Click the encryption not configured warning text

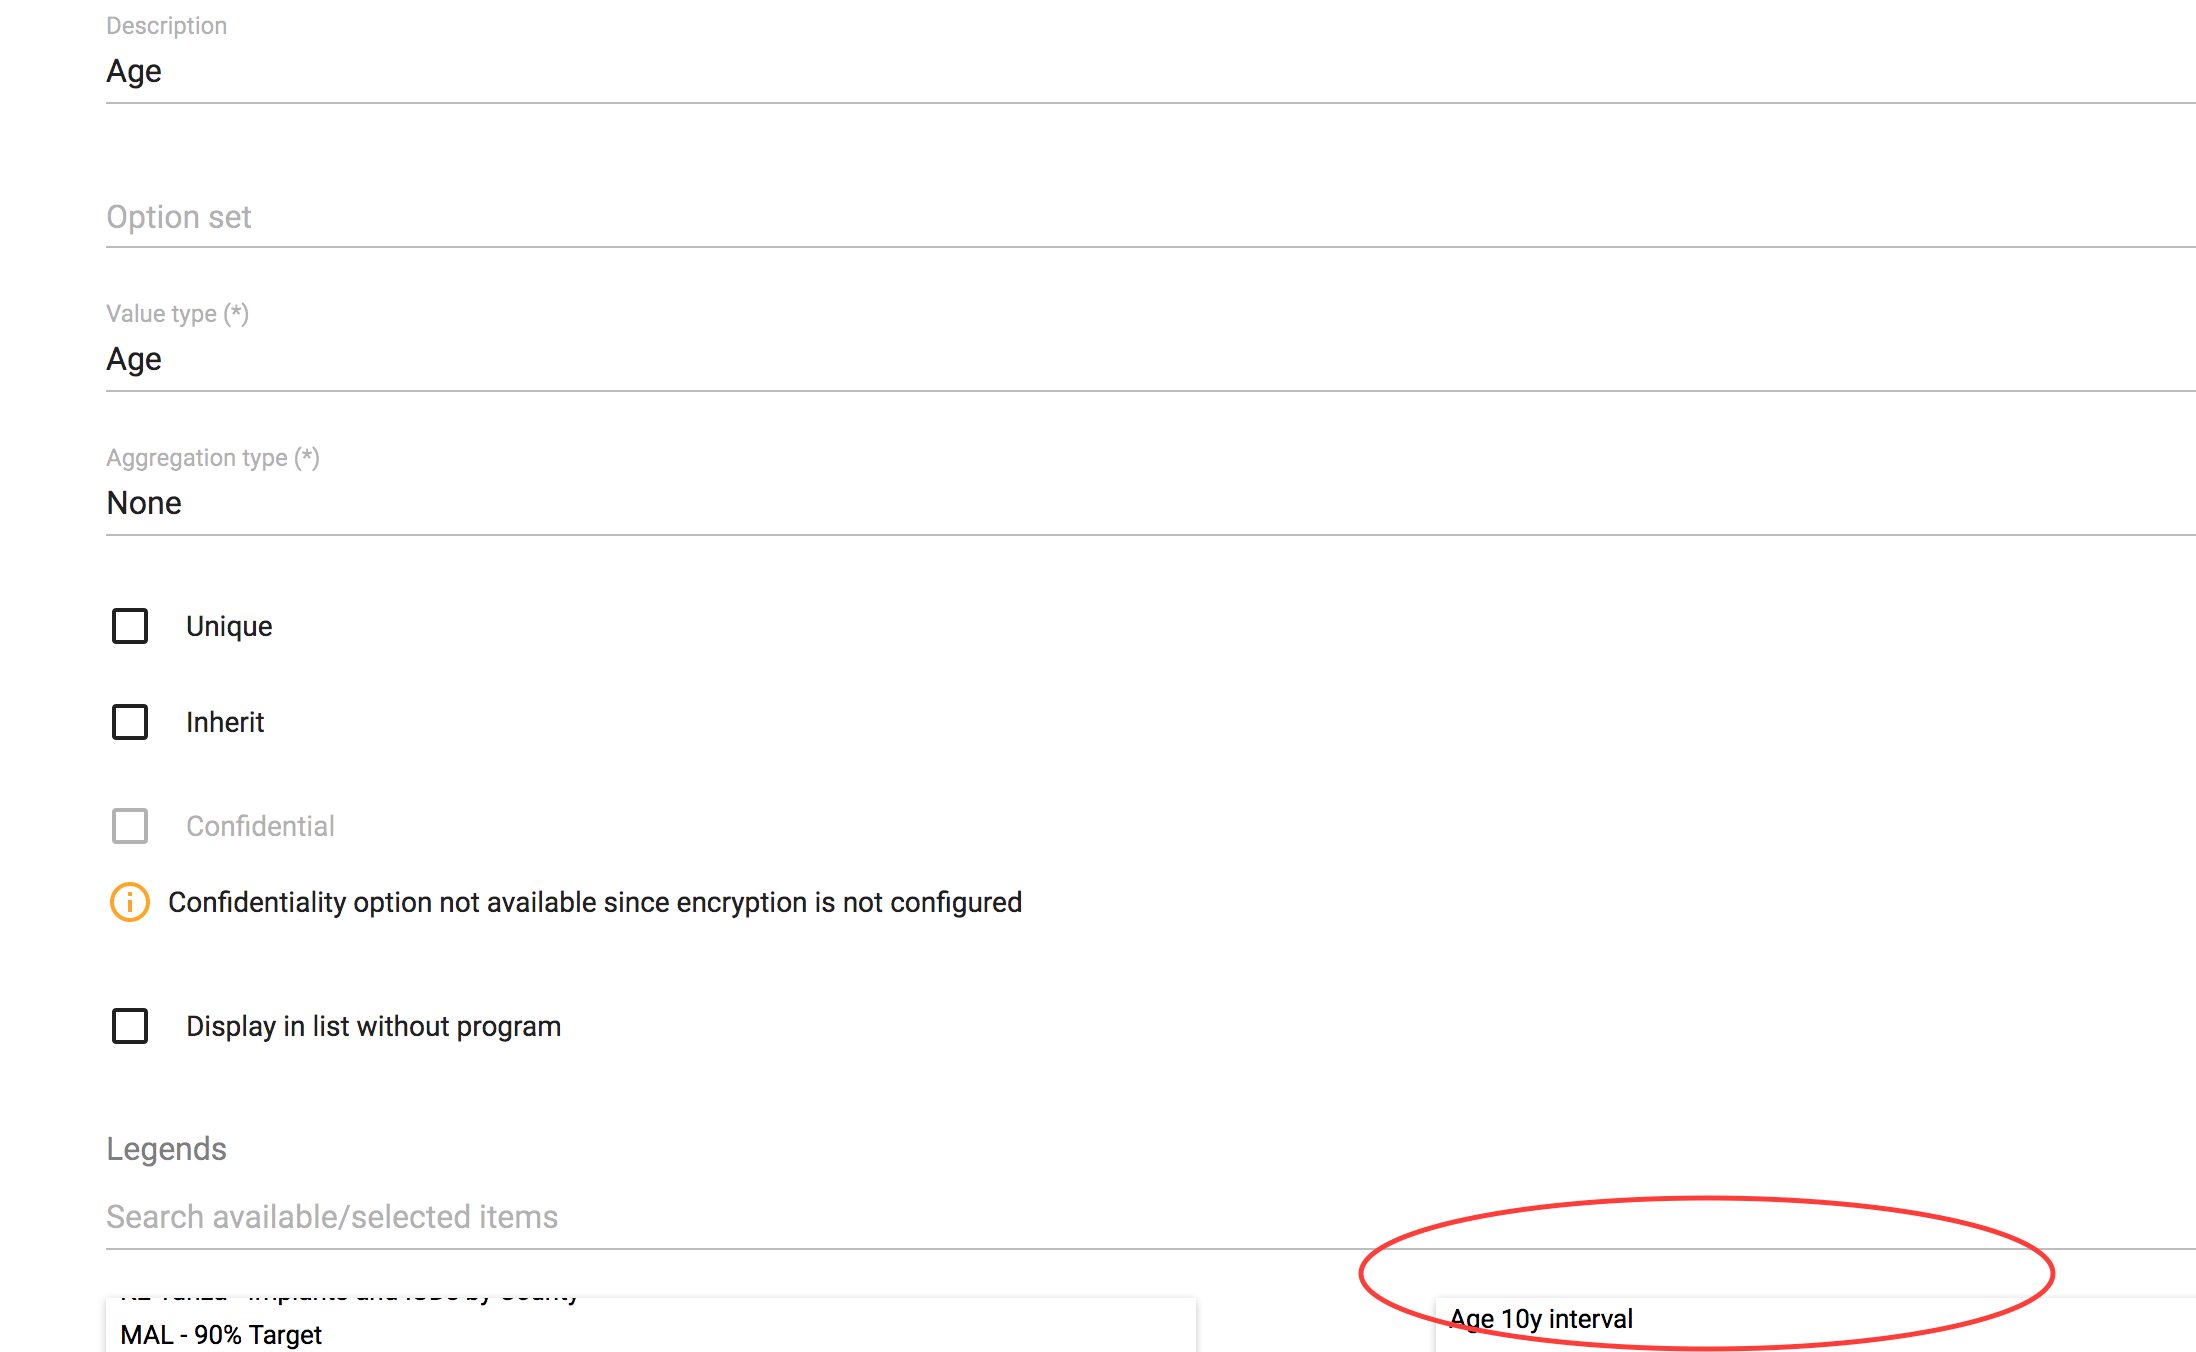click(595, 903)
